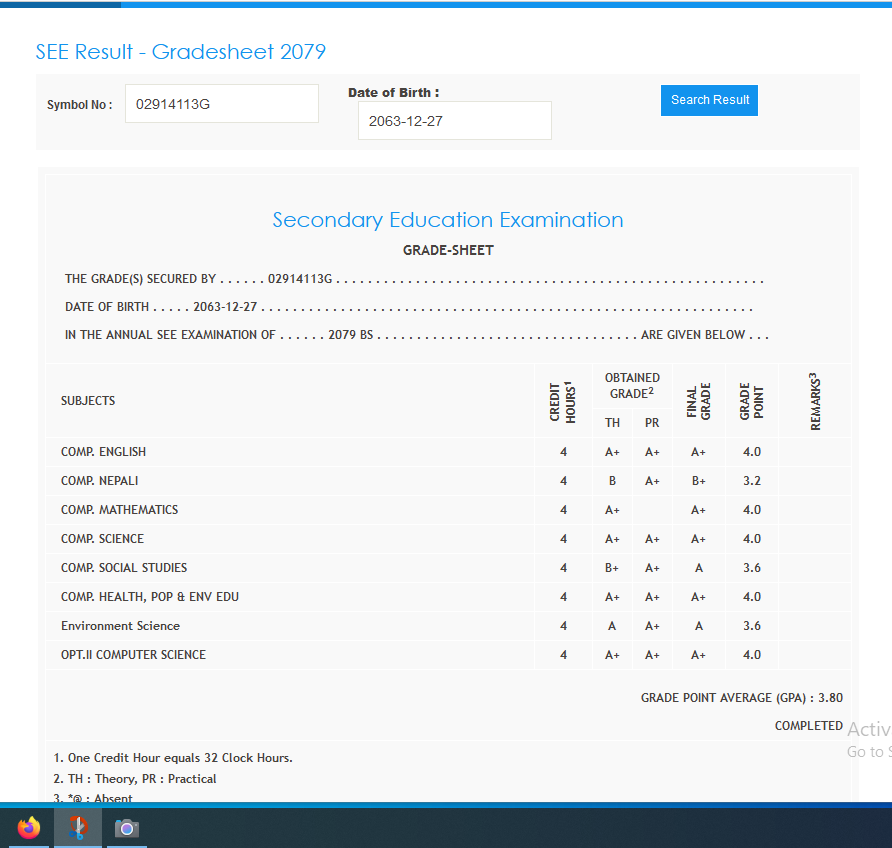Click the GRADE POINT column header
The image size is (892, 848).
click(x=752, y=401)
